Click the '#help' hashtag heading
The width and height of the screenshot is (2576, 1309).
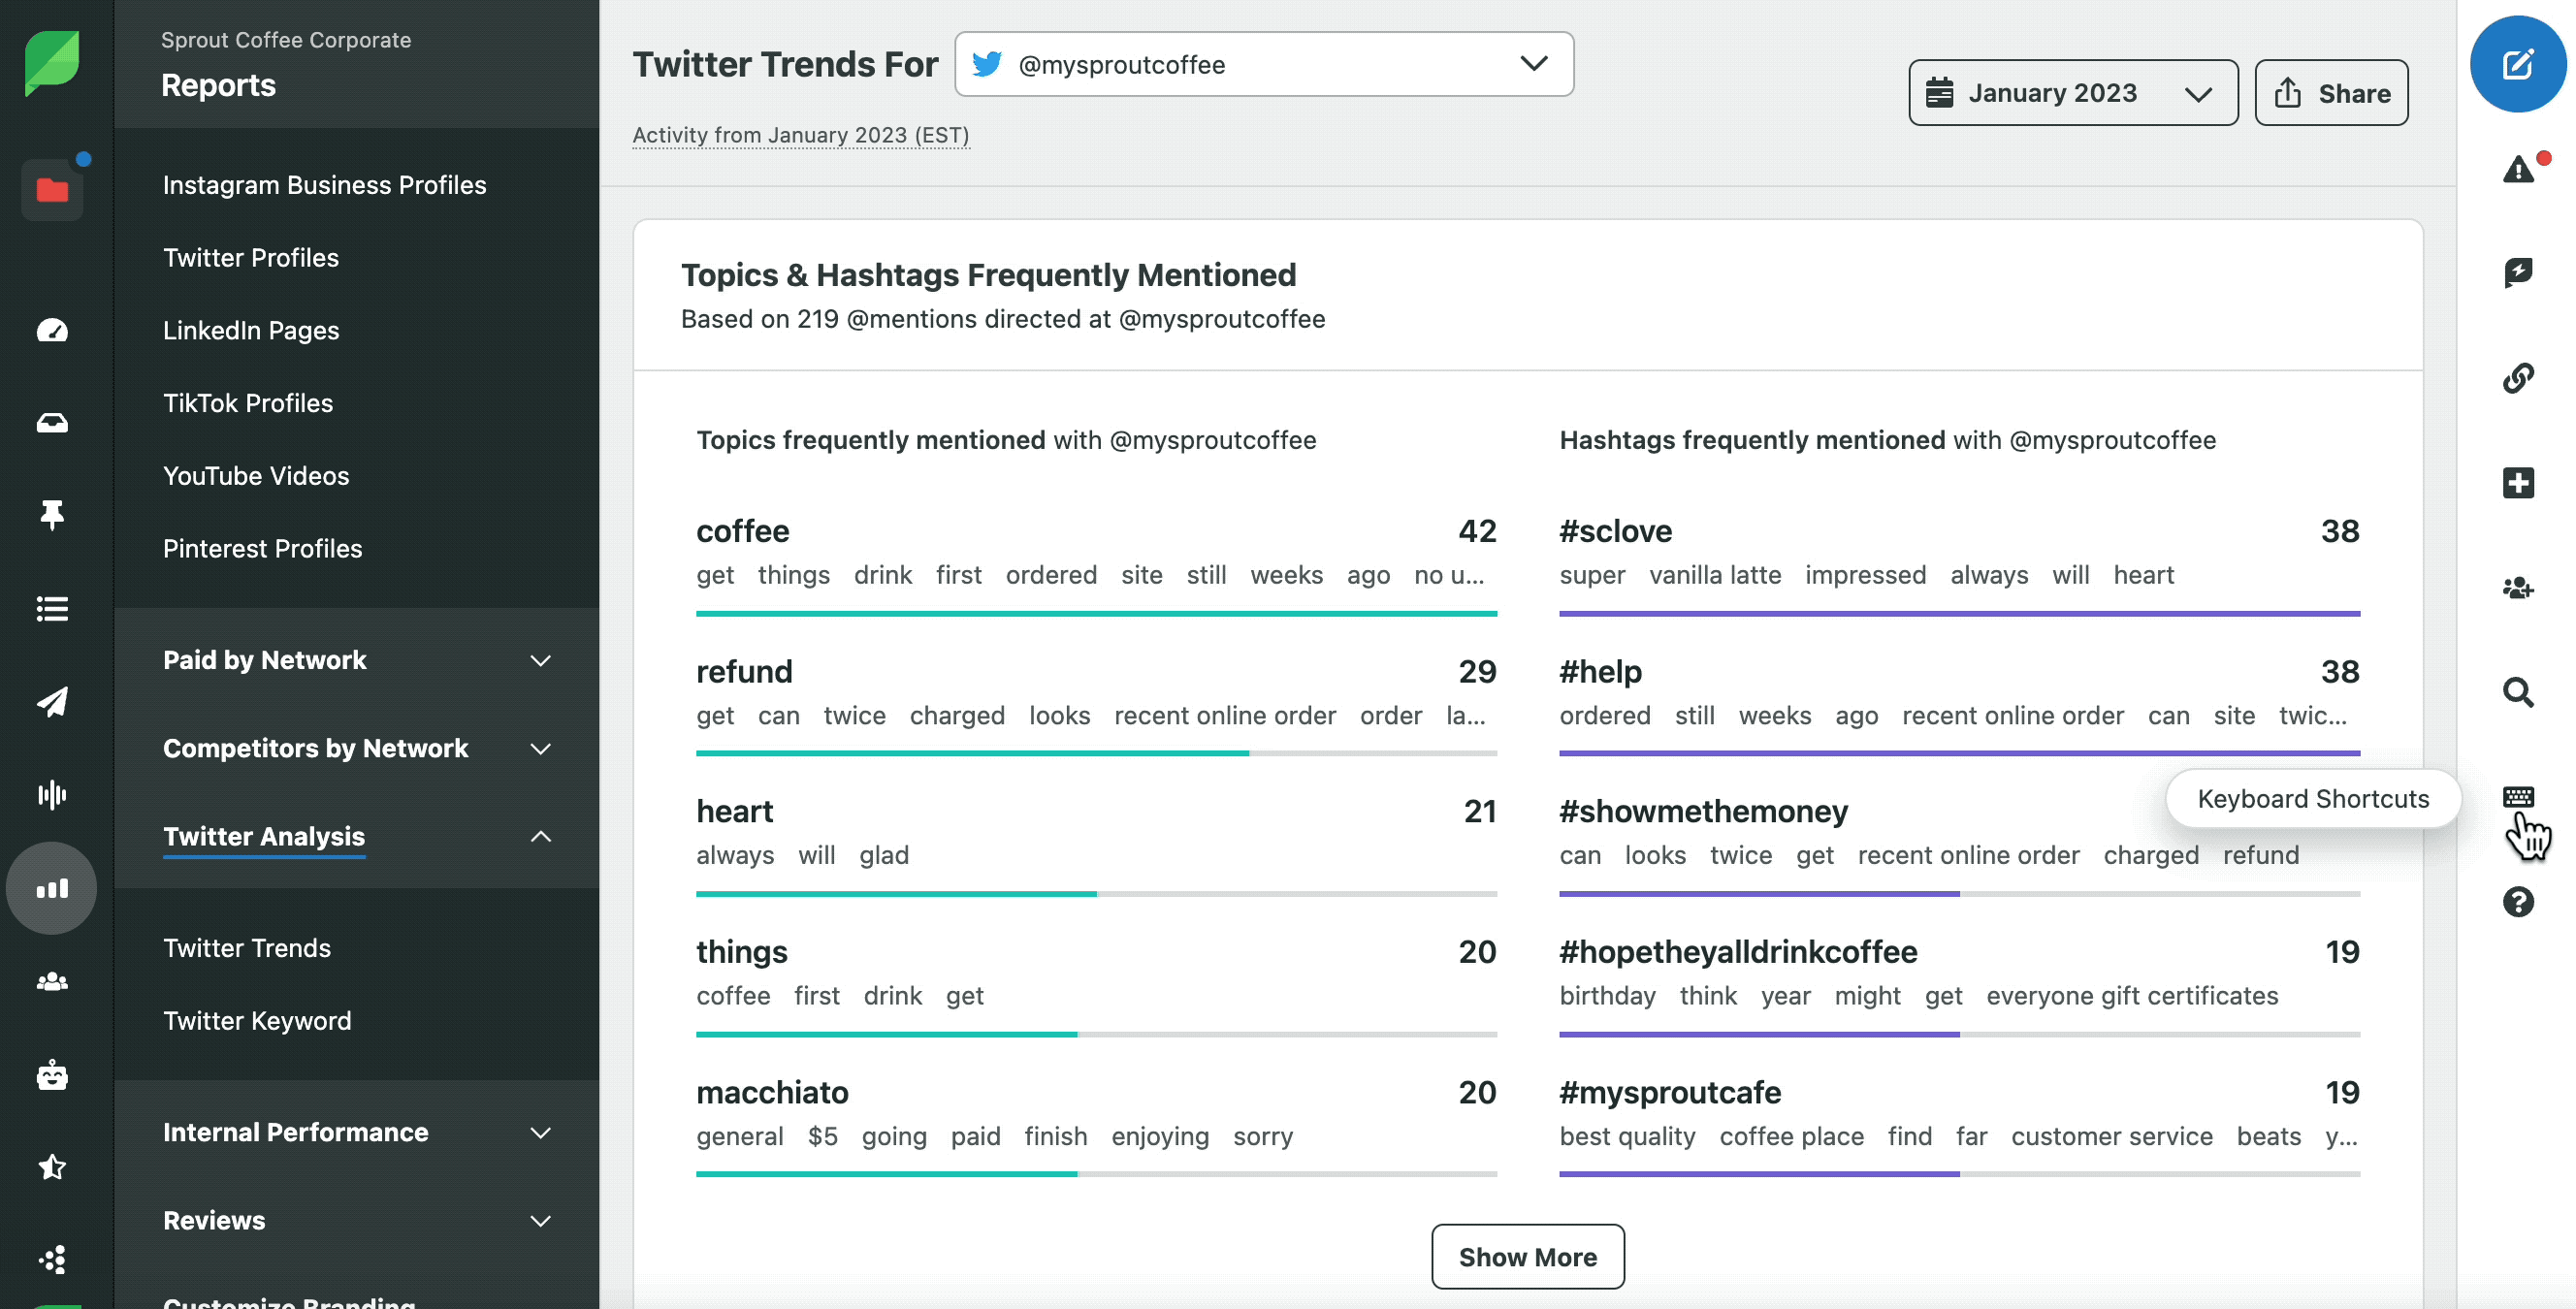tap(1600, 672)
